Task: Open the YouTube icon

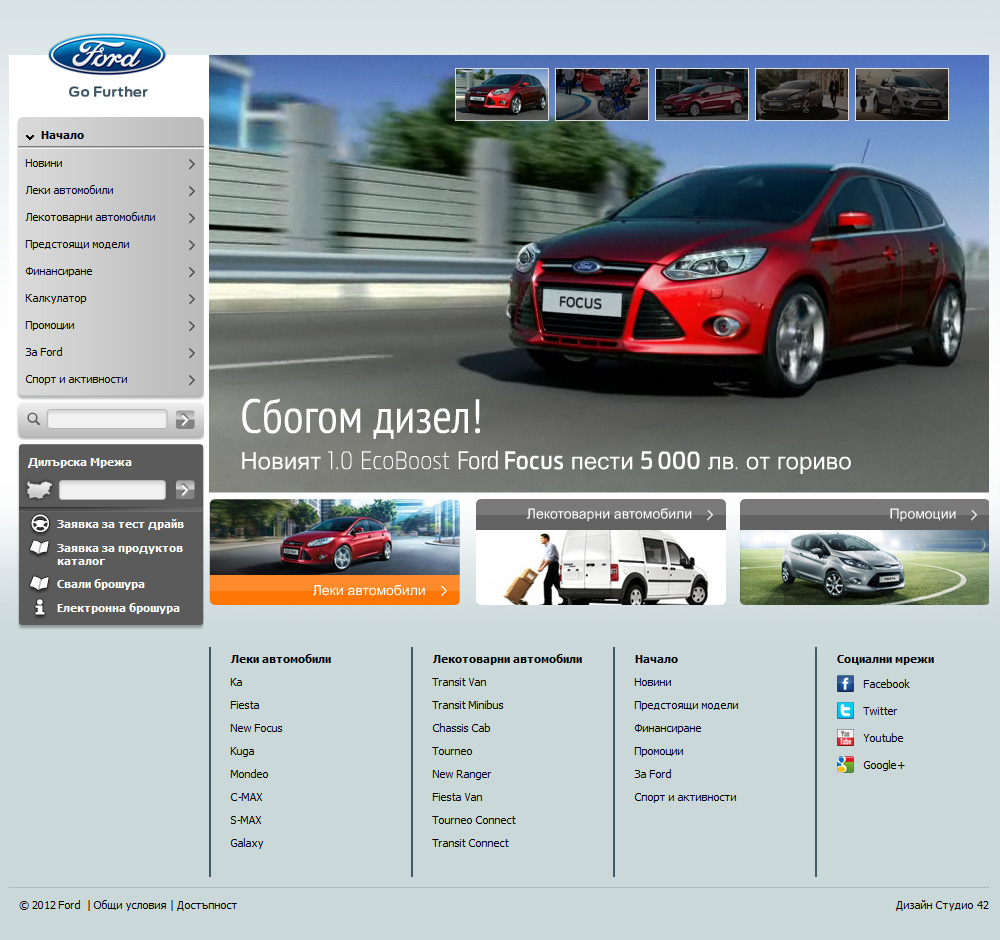Action: click(845, 738)
